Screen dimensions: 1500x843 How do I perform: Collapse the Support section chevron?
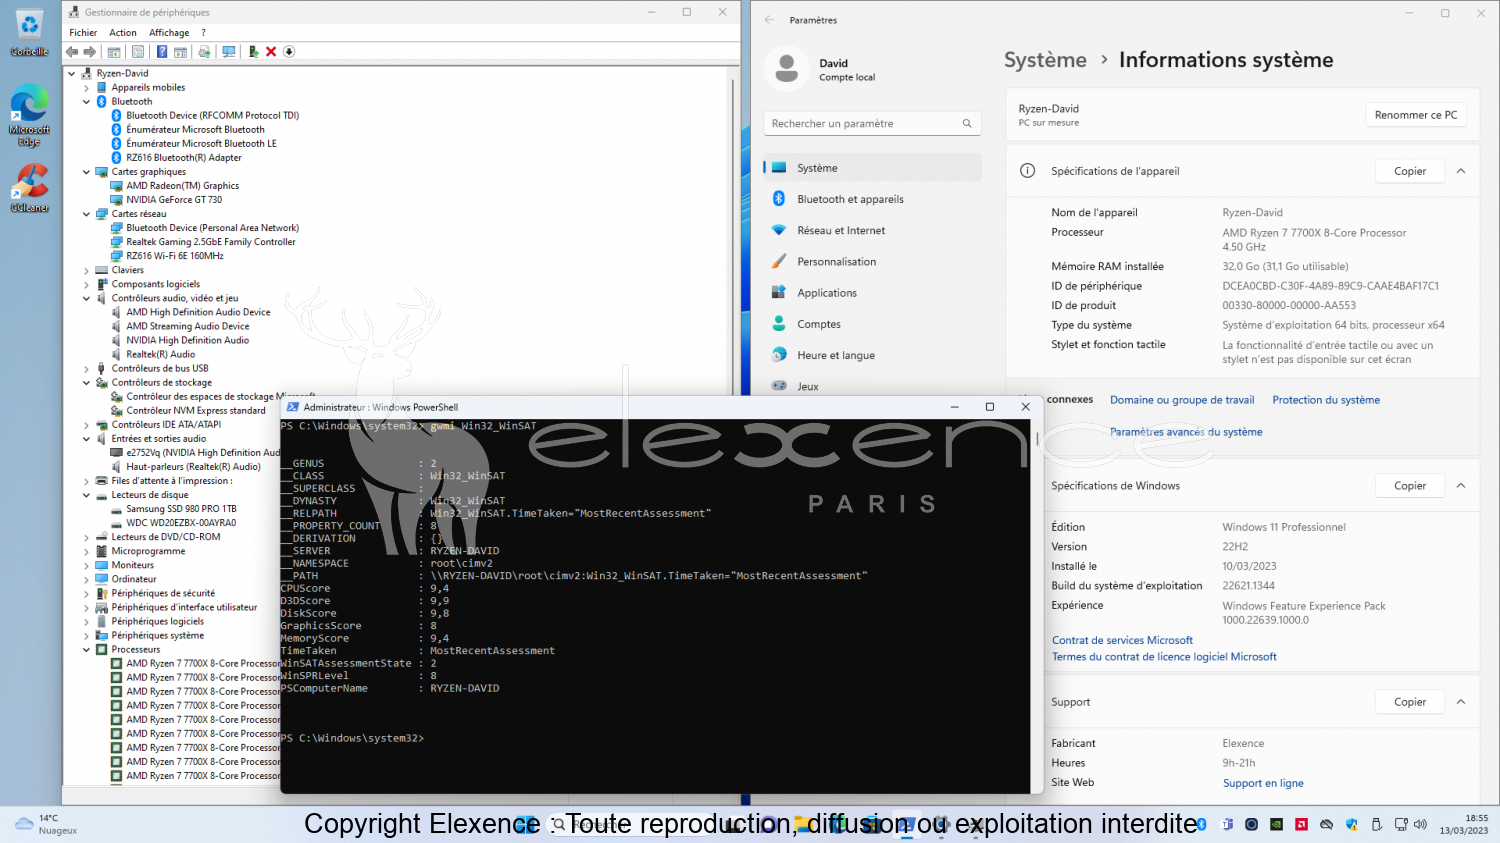click(1461, 702)
